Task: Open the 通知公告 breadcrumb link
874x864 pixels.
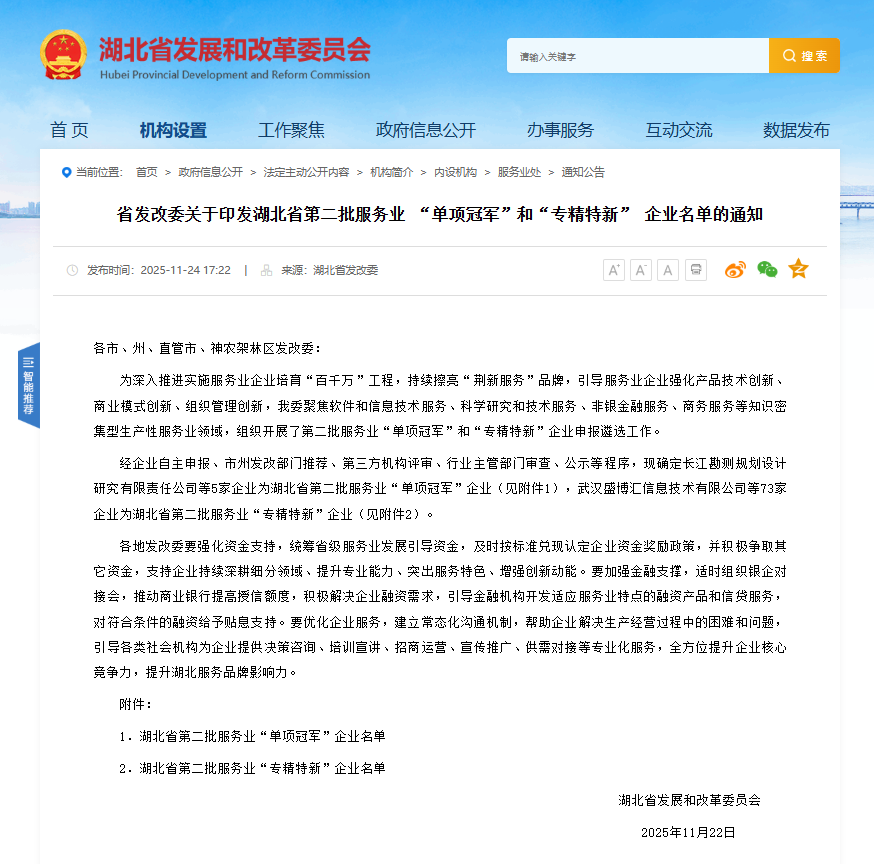Action: pos(581,171)
